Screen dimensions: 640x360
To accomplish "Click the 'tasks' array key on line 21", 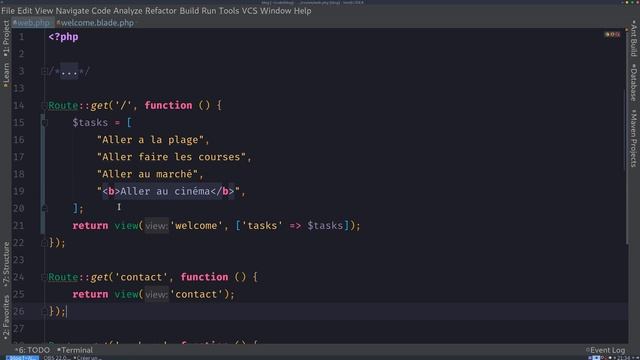I will pyautogui.click(x=262, y=226).
